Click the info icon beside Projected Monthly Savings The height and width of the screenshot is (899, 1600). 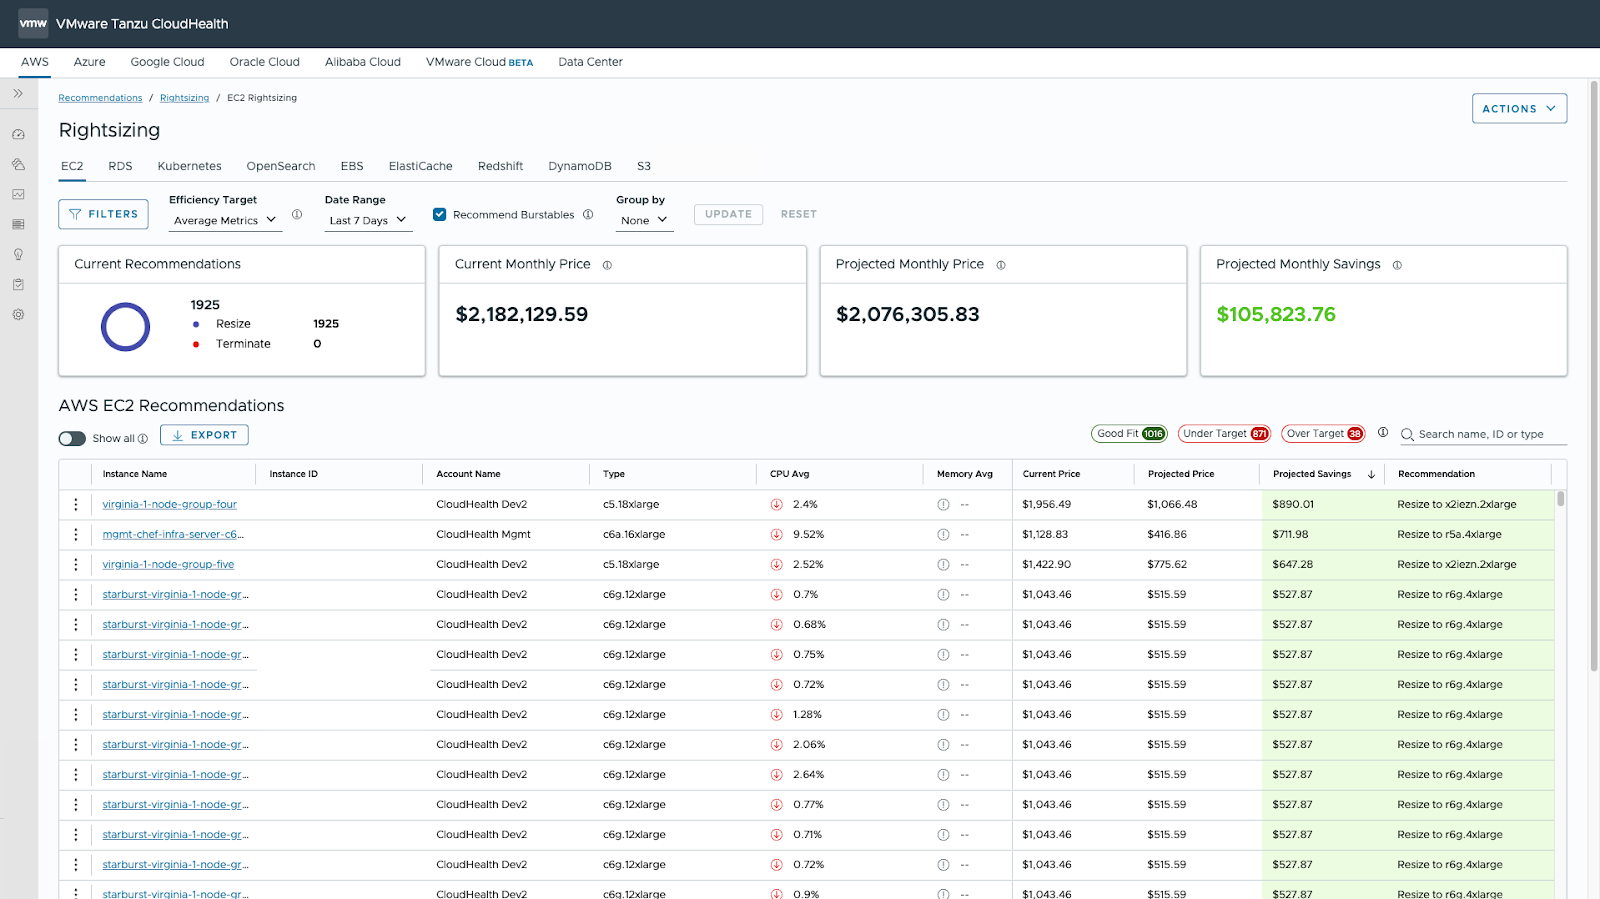point(1397,265)
